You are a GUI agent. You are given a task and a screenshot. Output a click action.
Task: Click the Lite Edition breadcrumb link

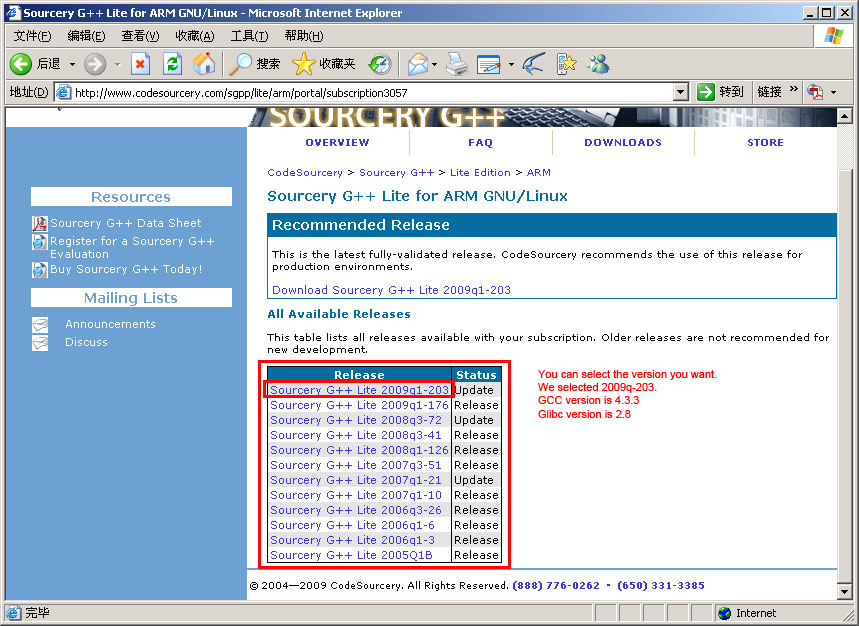click(x=480, y=173)
